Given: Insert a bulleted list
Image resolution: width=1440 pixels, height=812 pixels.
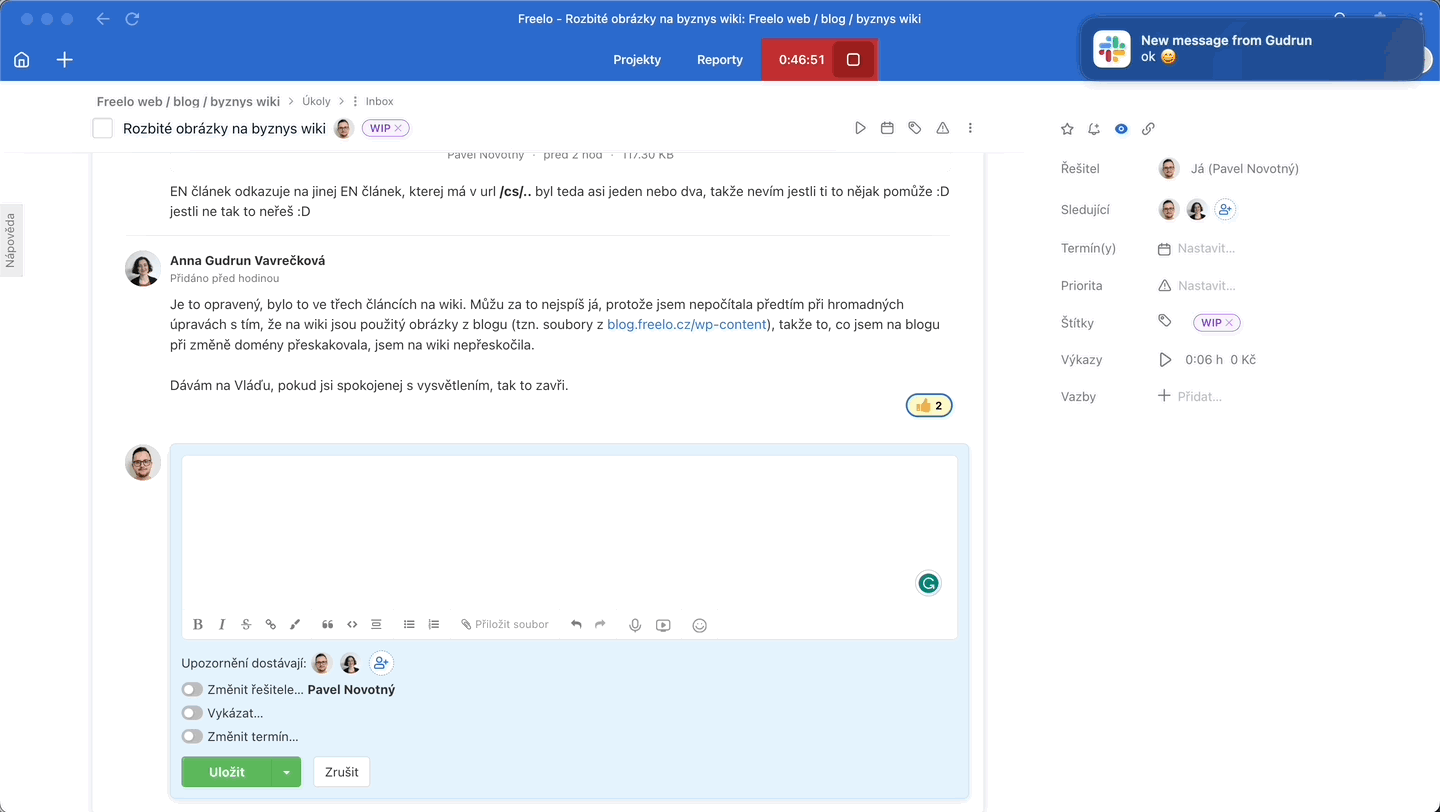Looking at the screenshot, I should click(409, 625).
